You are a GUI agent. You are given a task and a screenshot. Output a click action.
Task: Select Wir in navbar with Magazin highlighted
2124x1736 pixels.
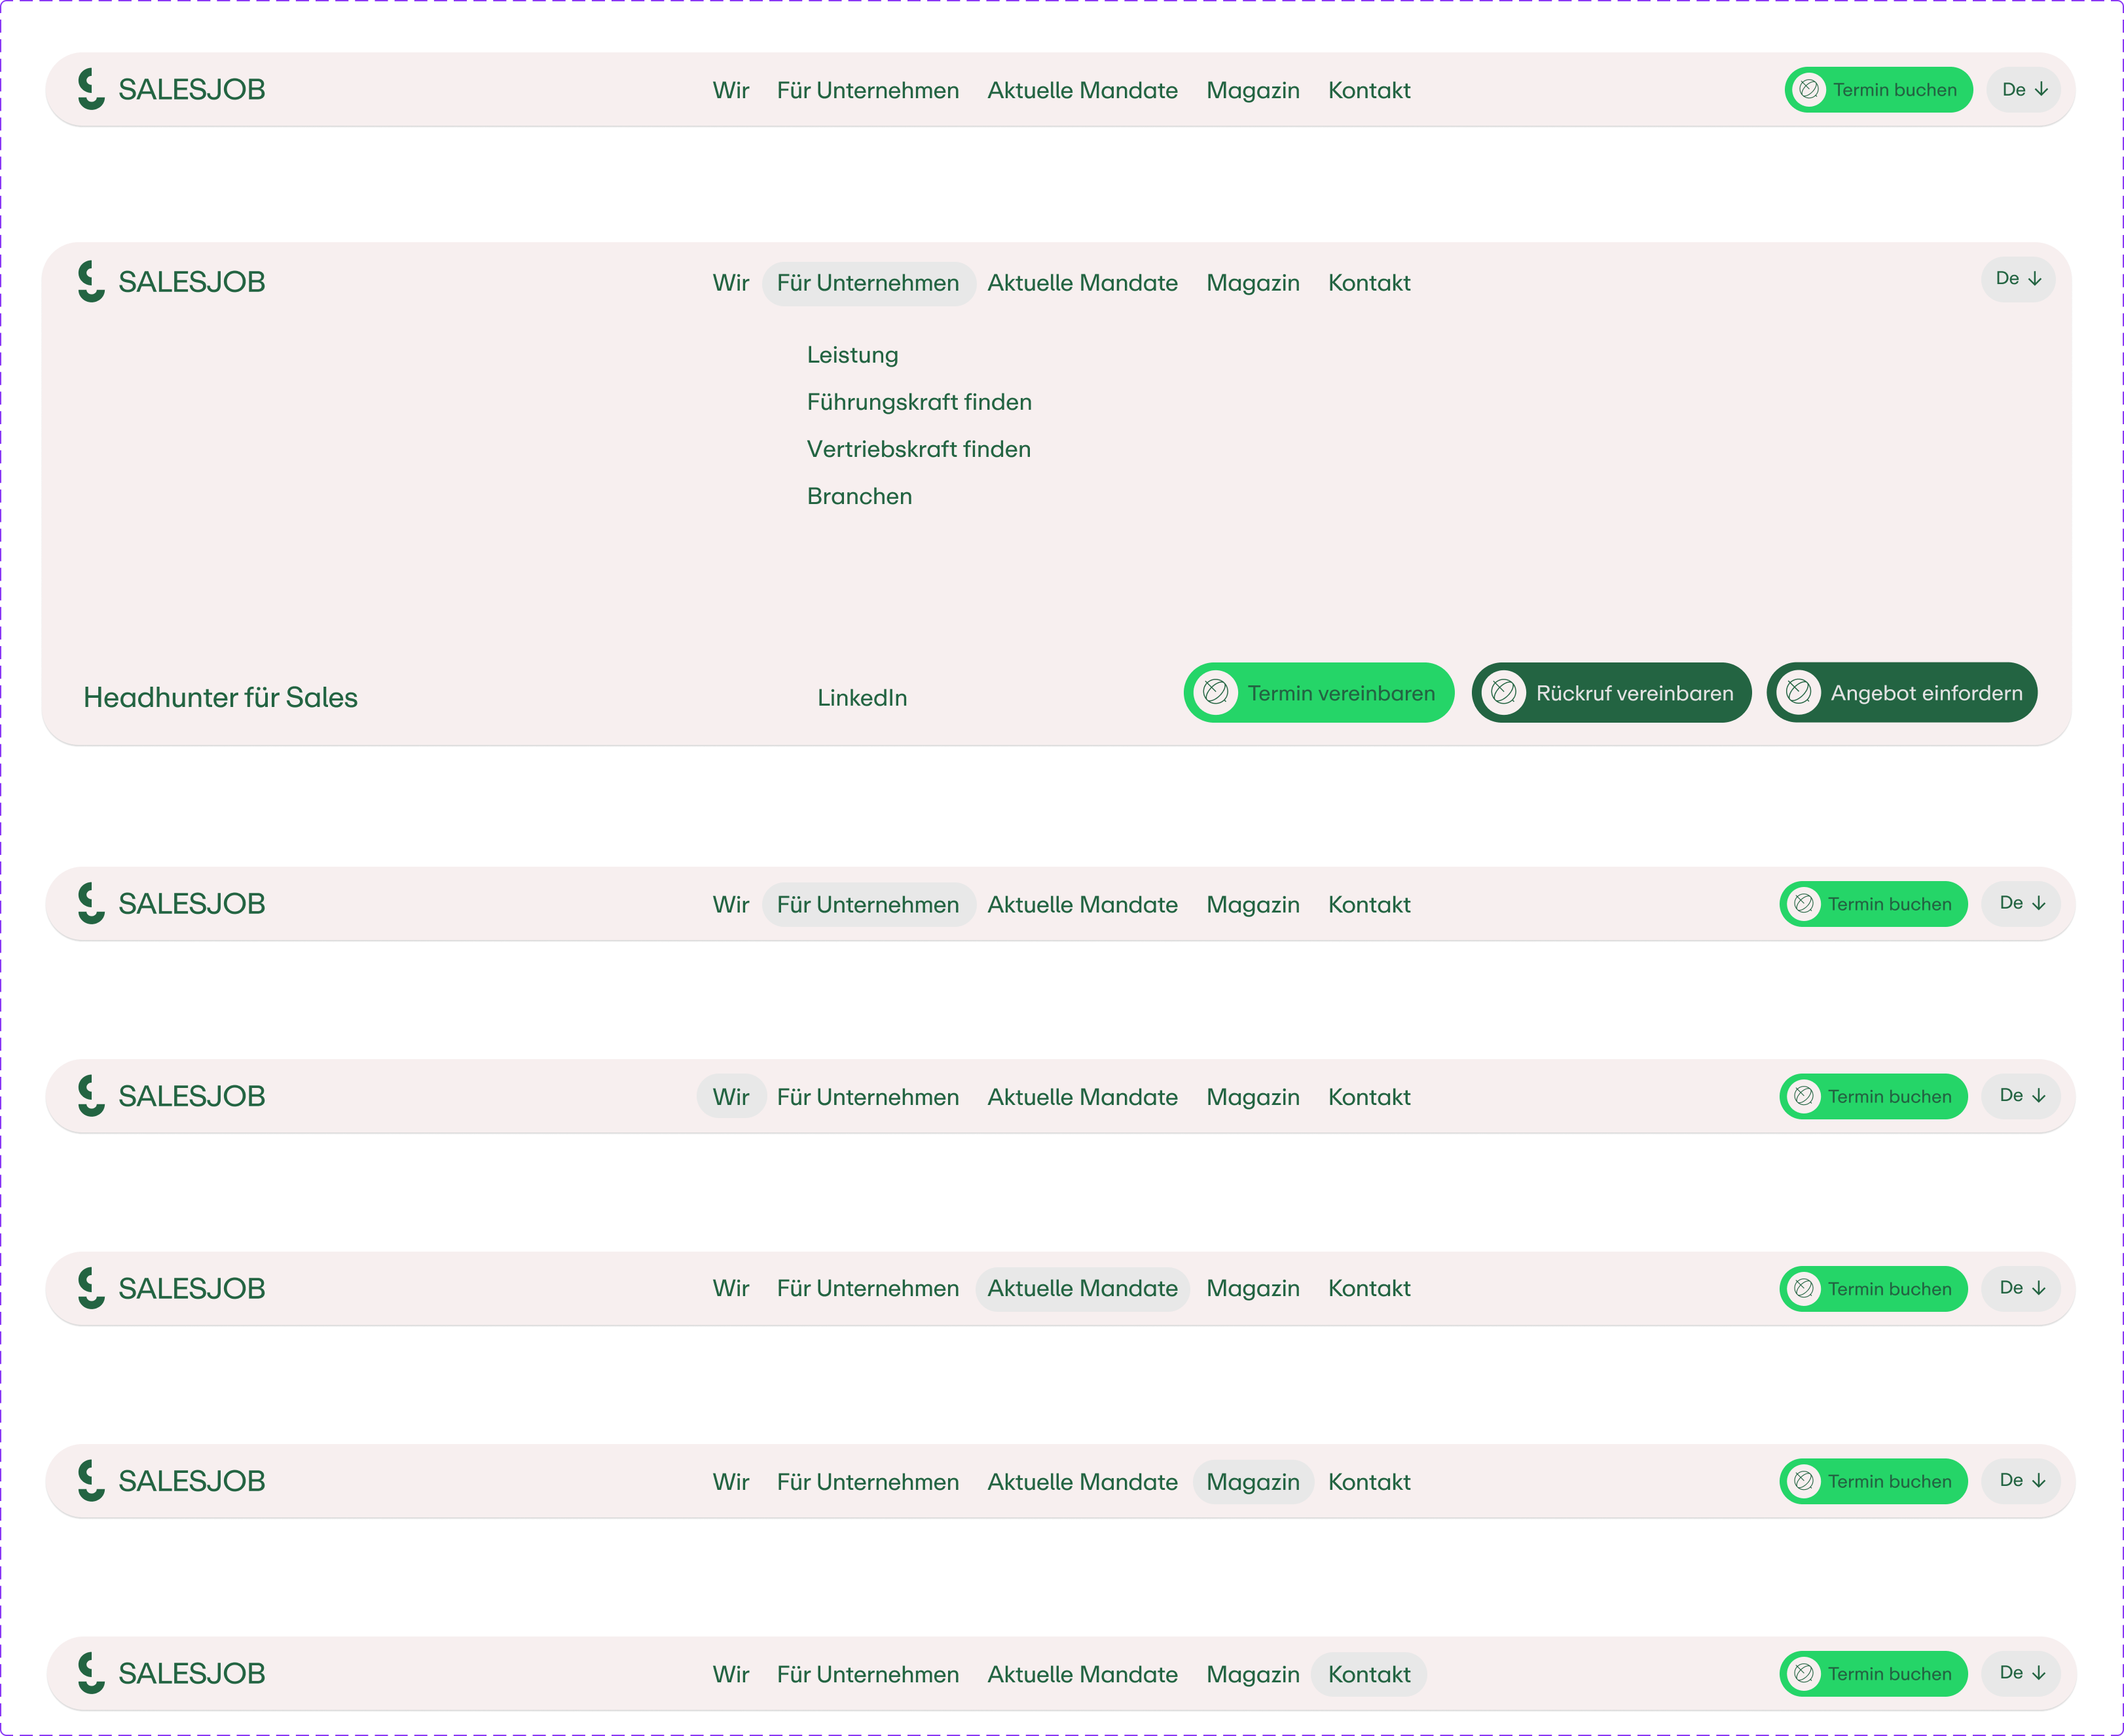[x=731, y=1482]
